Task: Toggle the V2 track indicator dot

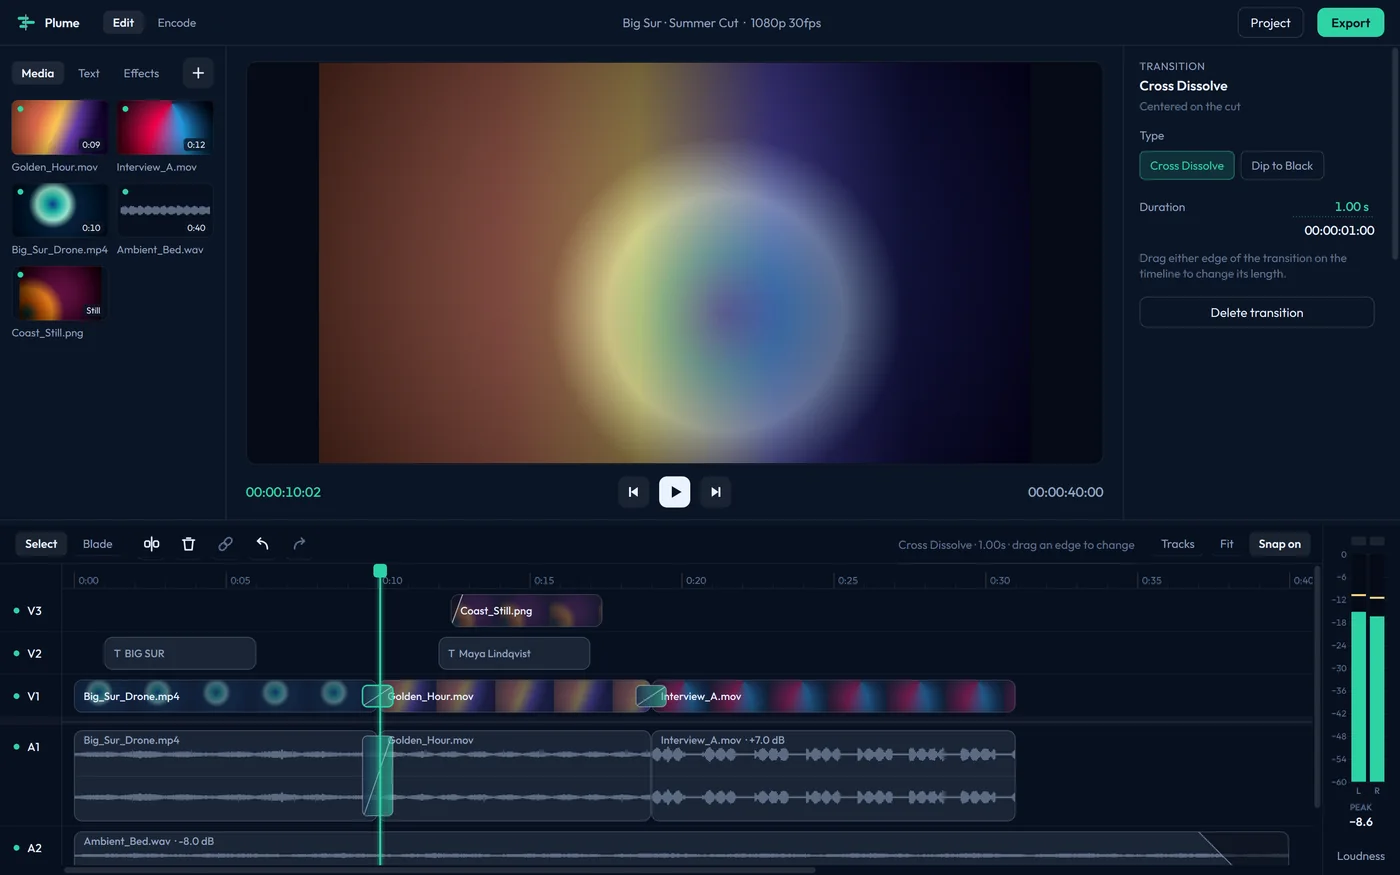Action: tap(16, 653)
